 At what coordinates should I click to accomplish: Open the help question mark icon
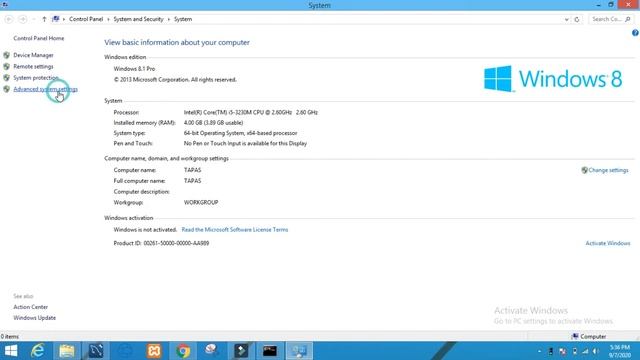point(635,33)
